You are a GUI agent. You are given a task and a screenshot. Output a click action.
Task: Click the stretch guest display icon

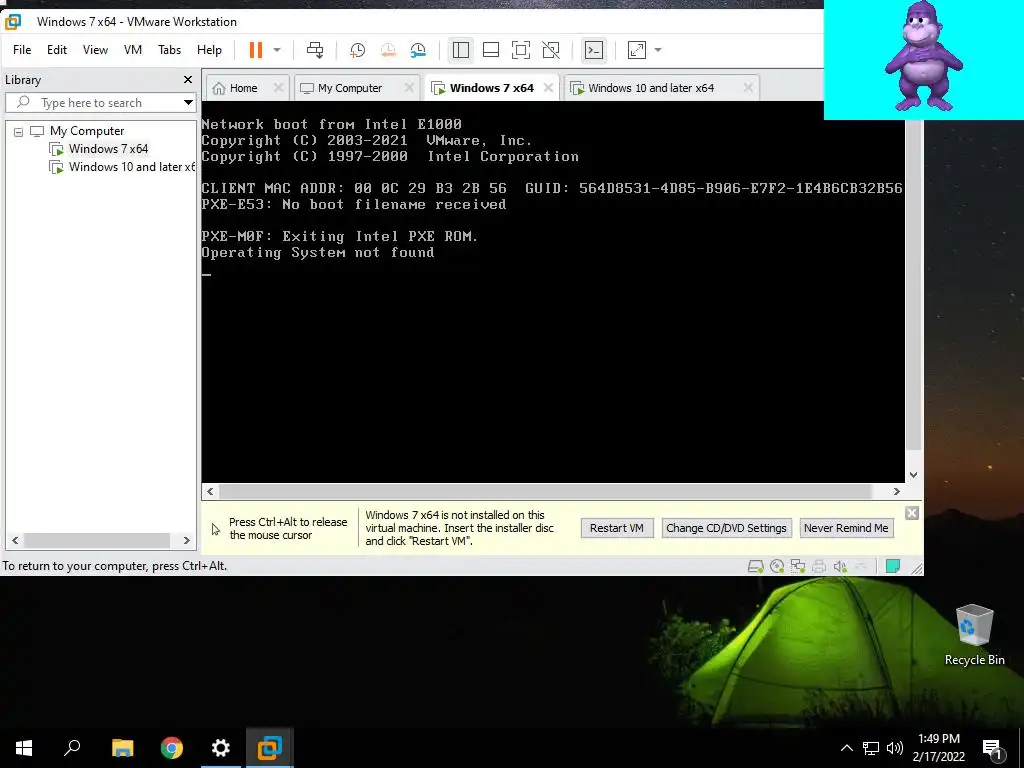click(636, 50)
